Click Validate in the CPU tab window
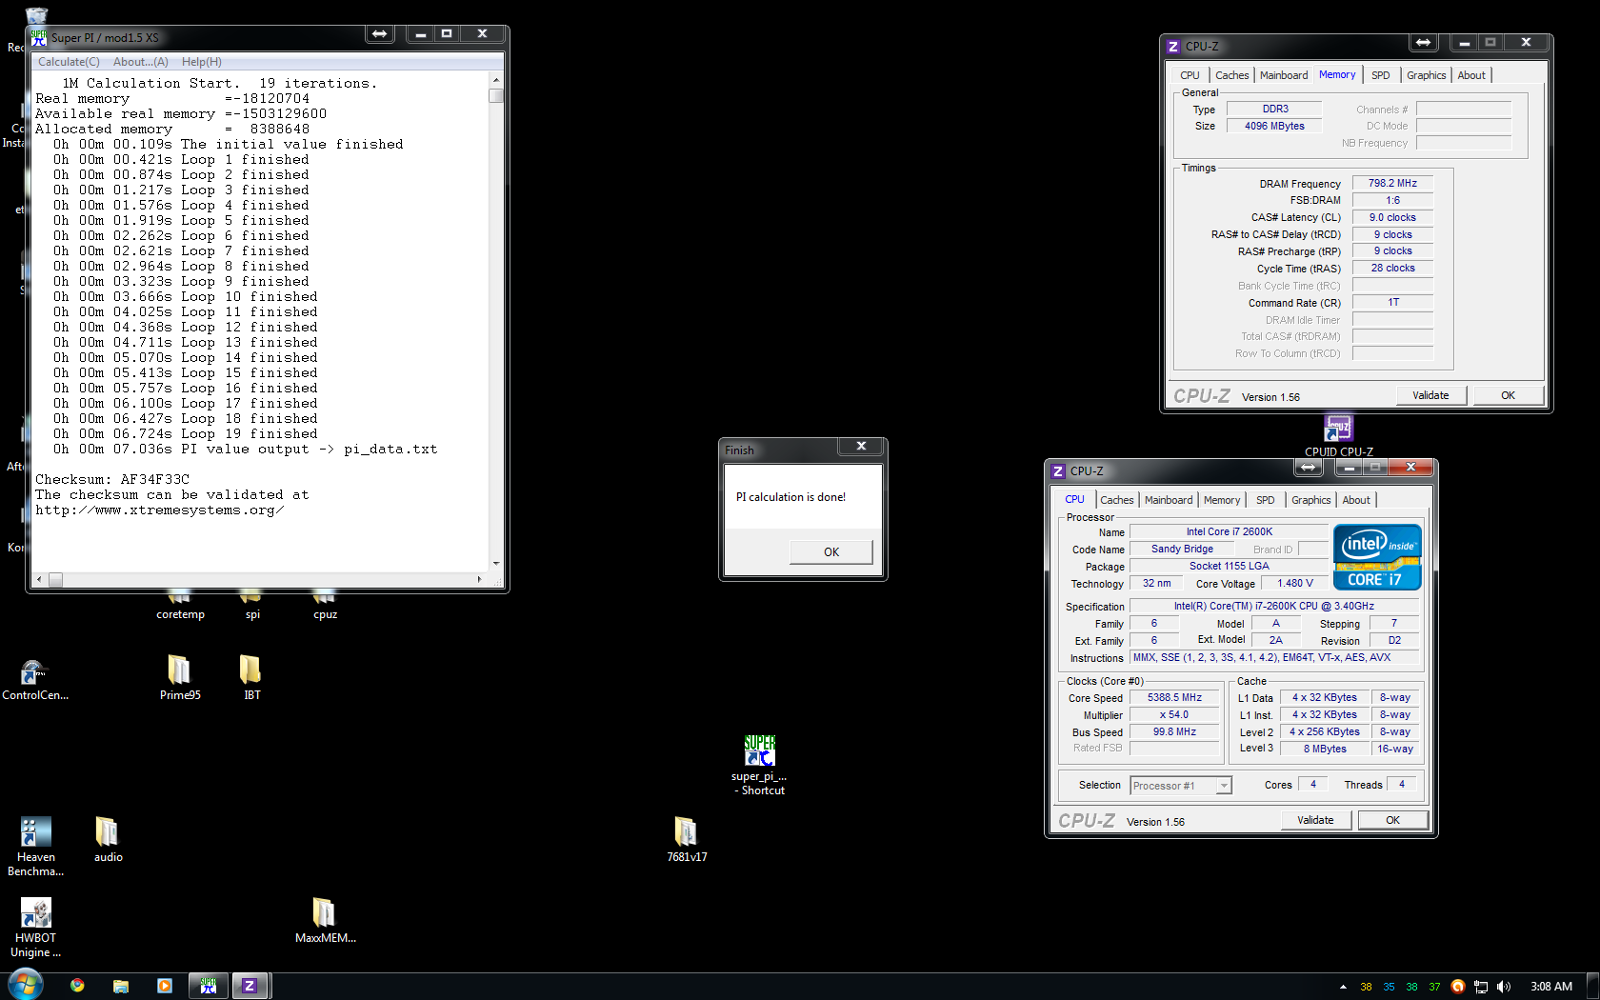The image size is (1600, 1000). pos(1315,820)
